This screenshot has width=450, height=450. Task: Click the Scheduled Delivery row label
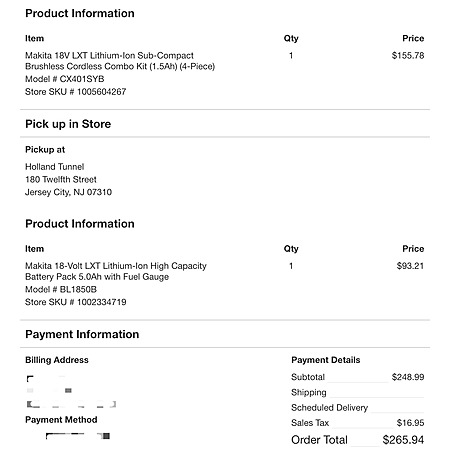tap(329, 407)
